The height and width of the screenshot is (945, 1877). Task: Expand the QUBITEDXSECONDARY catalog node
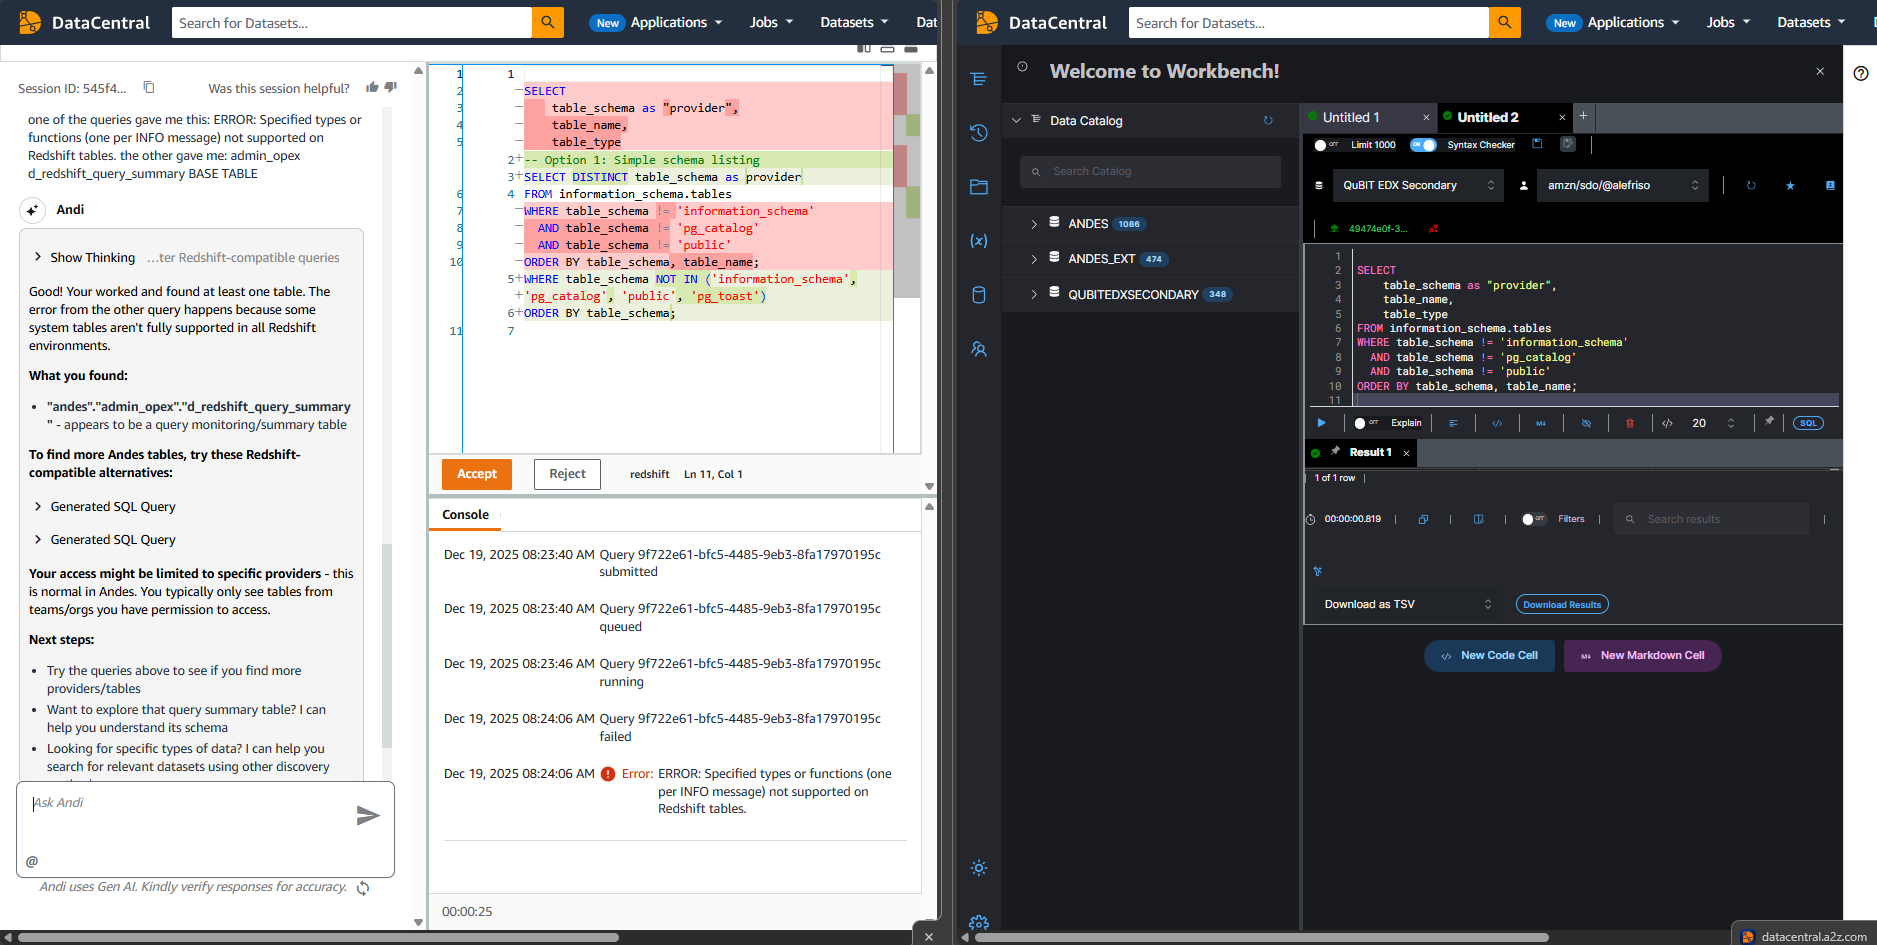pos(1034,294)
